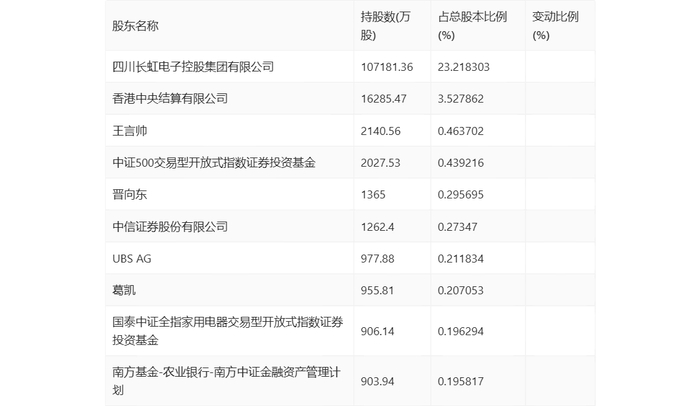Click the value 16285.47
The width and height of the screenshot is (700, 406).
pos(383,99)
